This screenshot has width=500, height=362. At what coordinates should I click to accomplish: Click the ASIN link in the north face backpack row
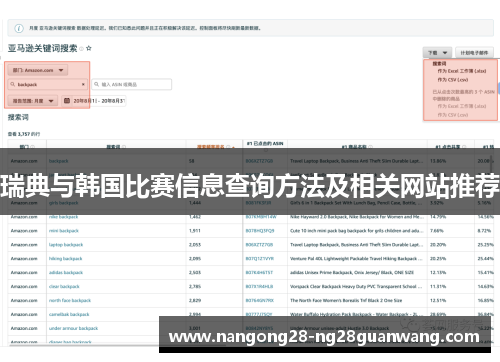click(x=260, y=301)
